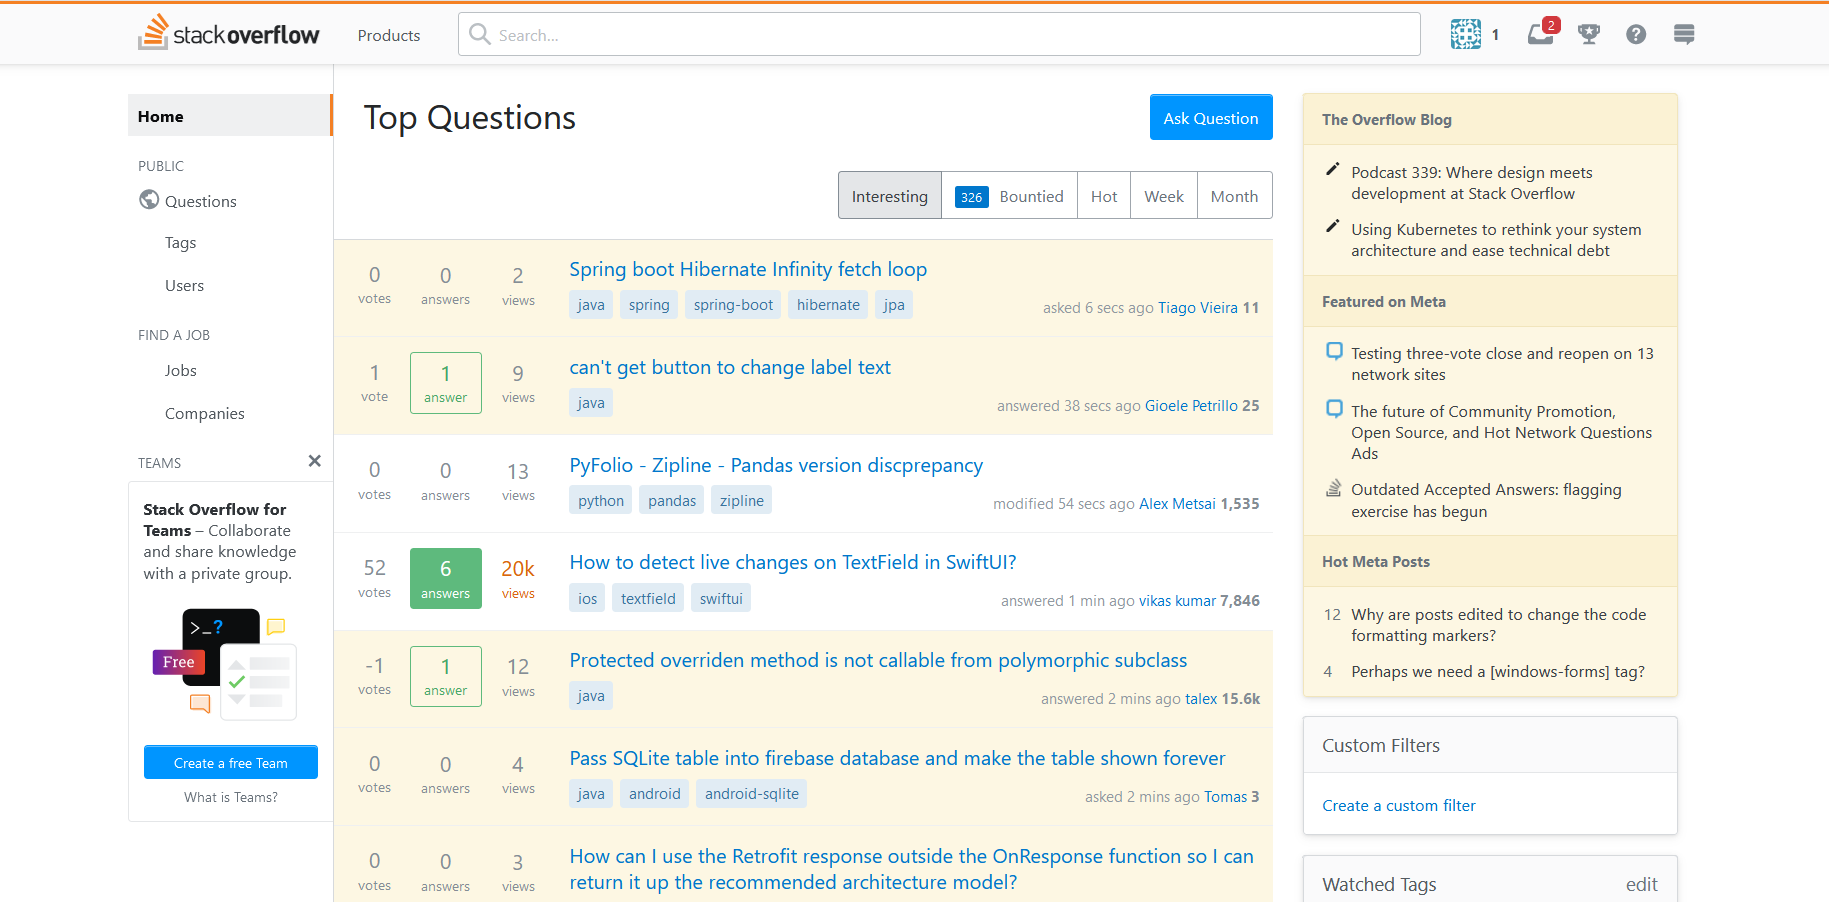Open Protected overriden method question

878,660
